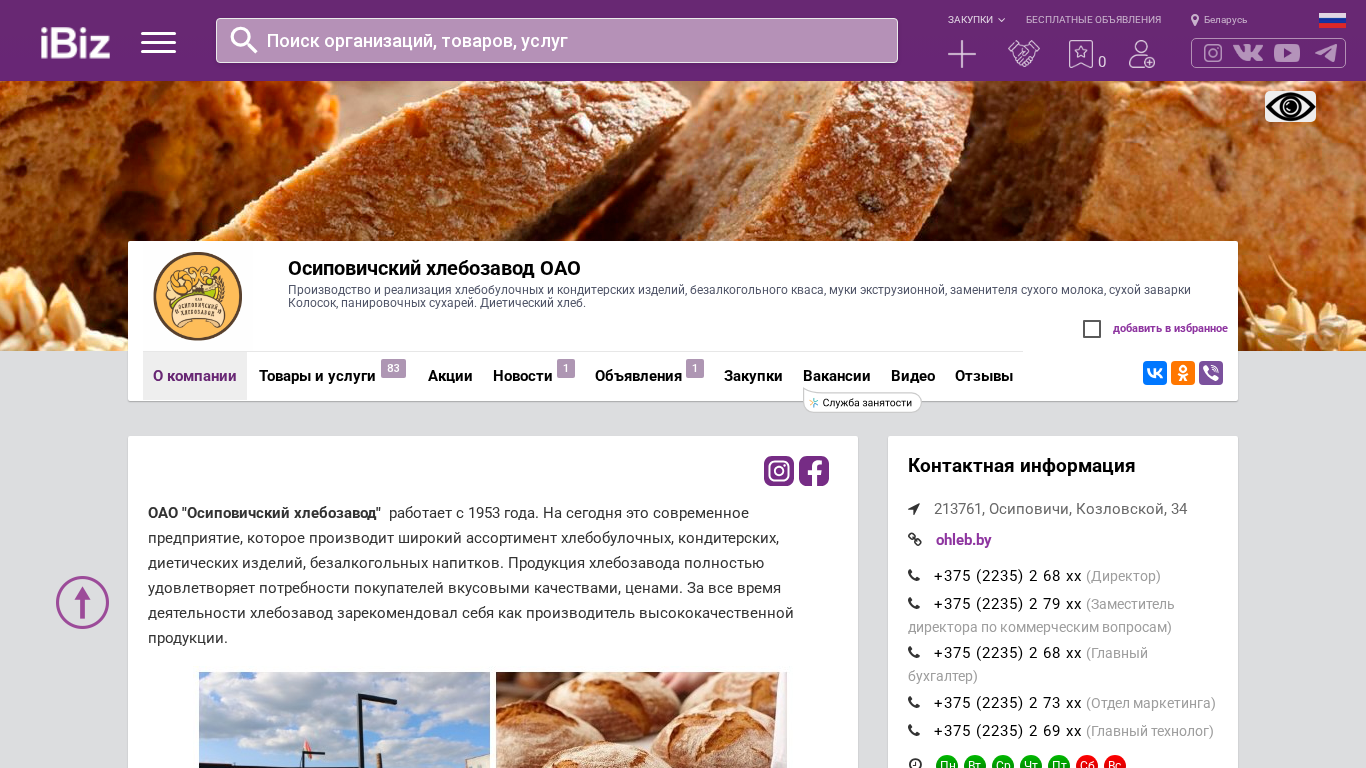Viewport: 1366px width, 768px height.
Task: Open the ohleb.by website link
Action: point(964,540)
